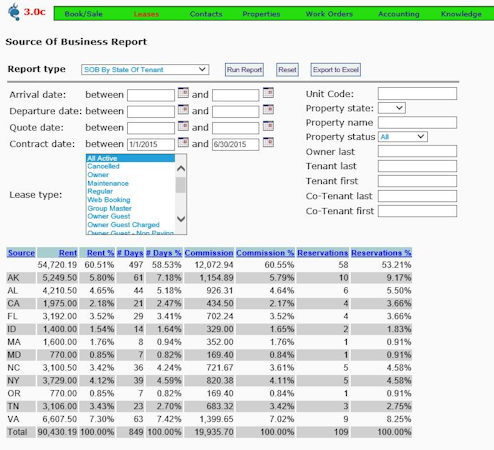Open calendar for Departure date start
The height and width of the screenshot is (450, 494).
183,109
